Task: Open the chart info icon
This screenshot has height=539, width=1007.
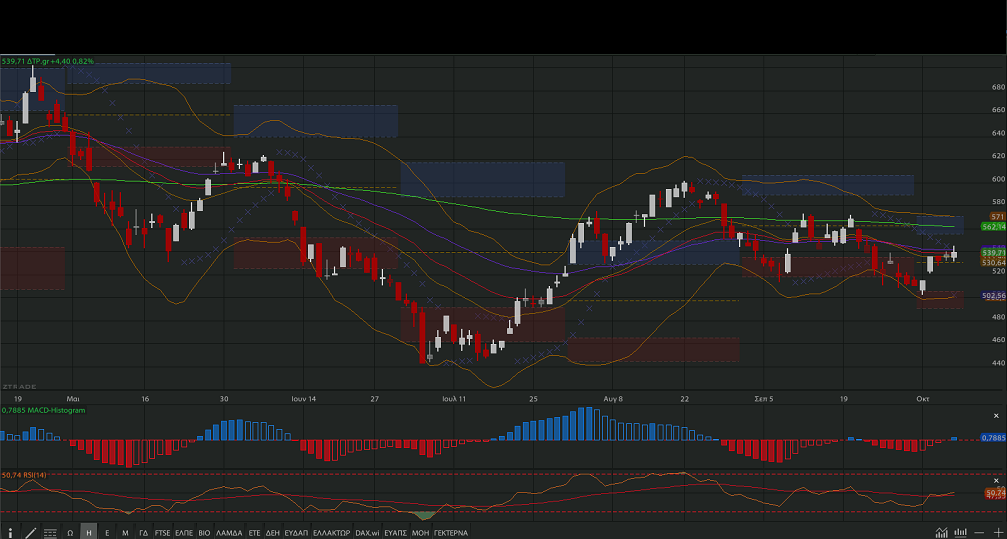Action: [x=10, y=533]
